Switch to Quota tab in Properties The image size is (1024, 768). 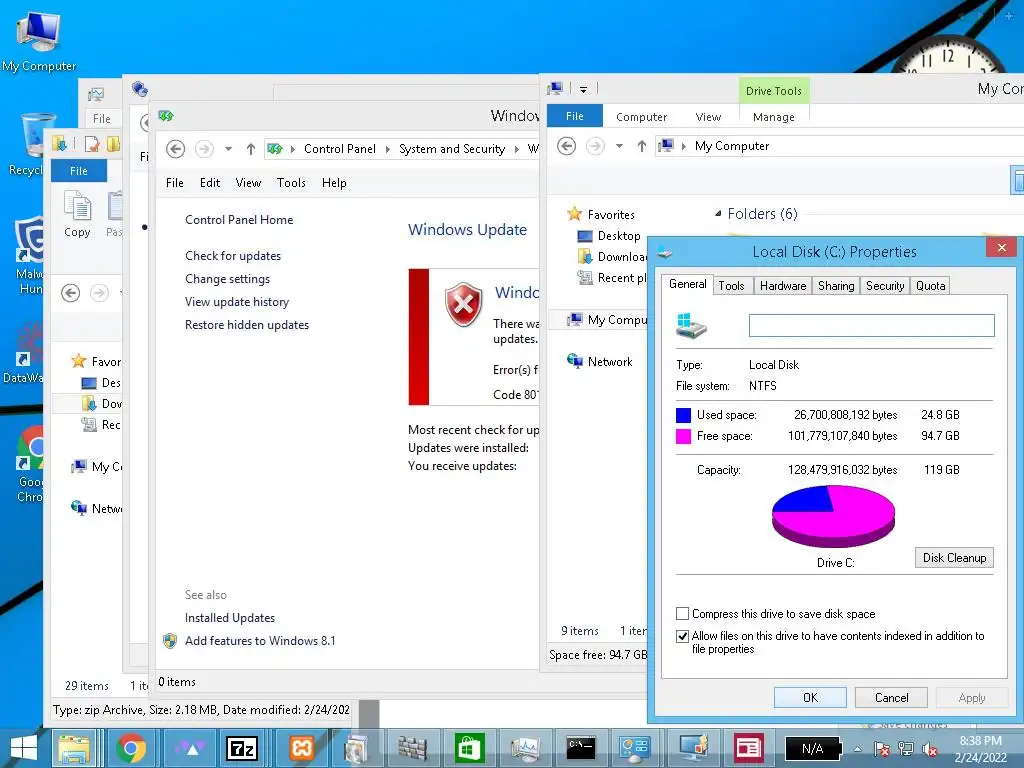tap(930, 285)
